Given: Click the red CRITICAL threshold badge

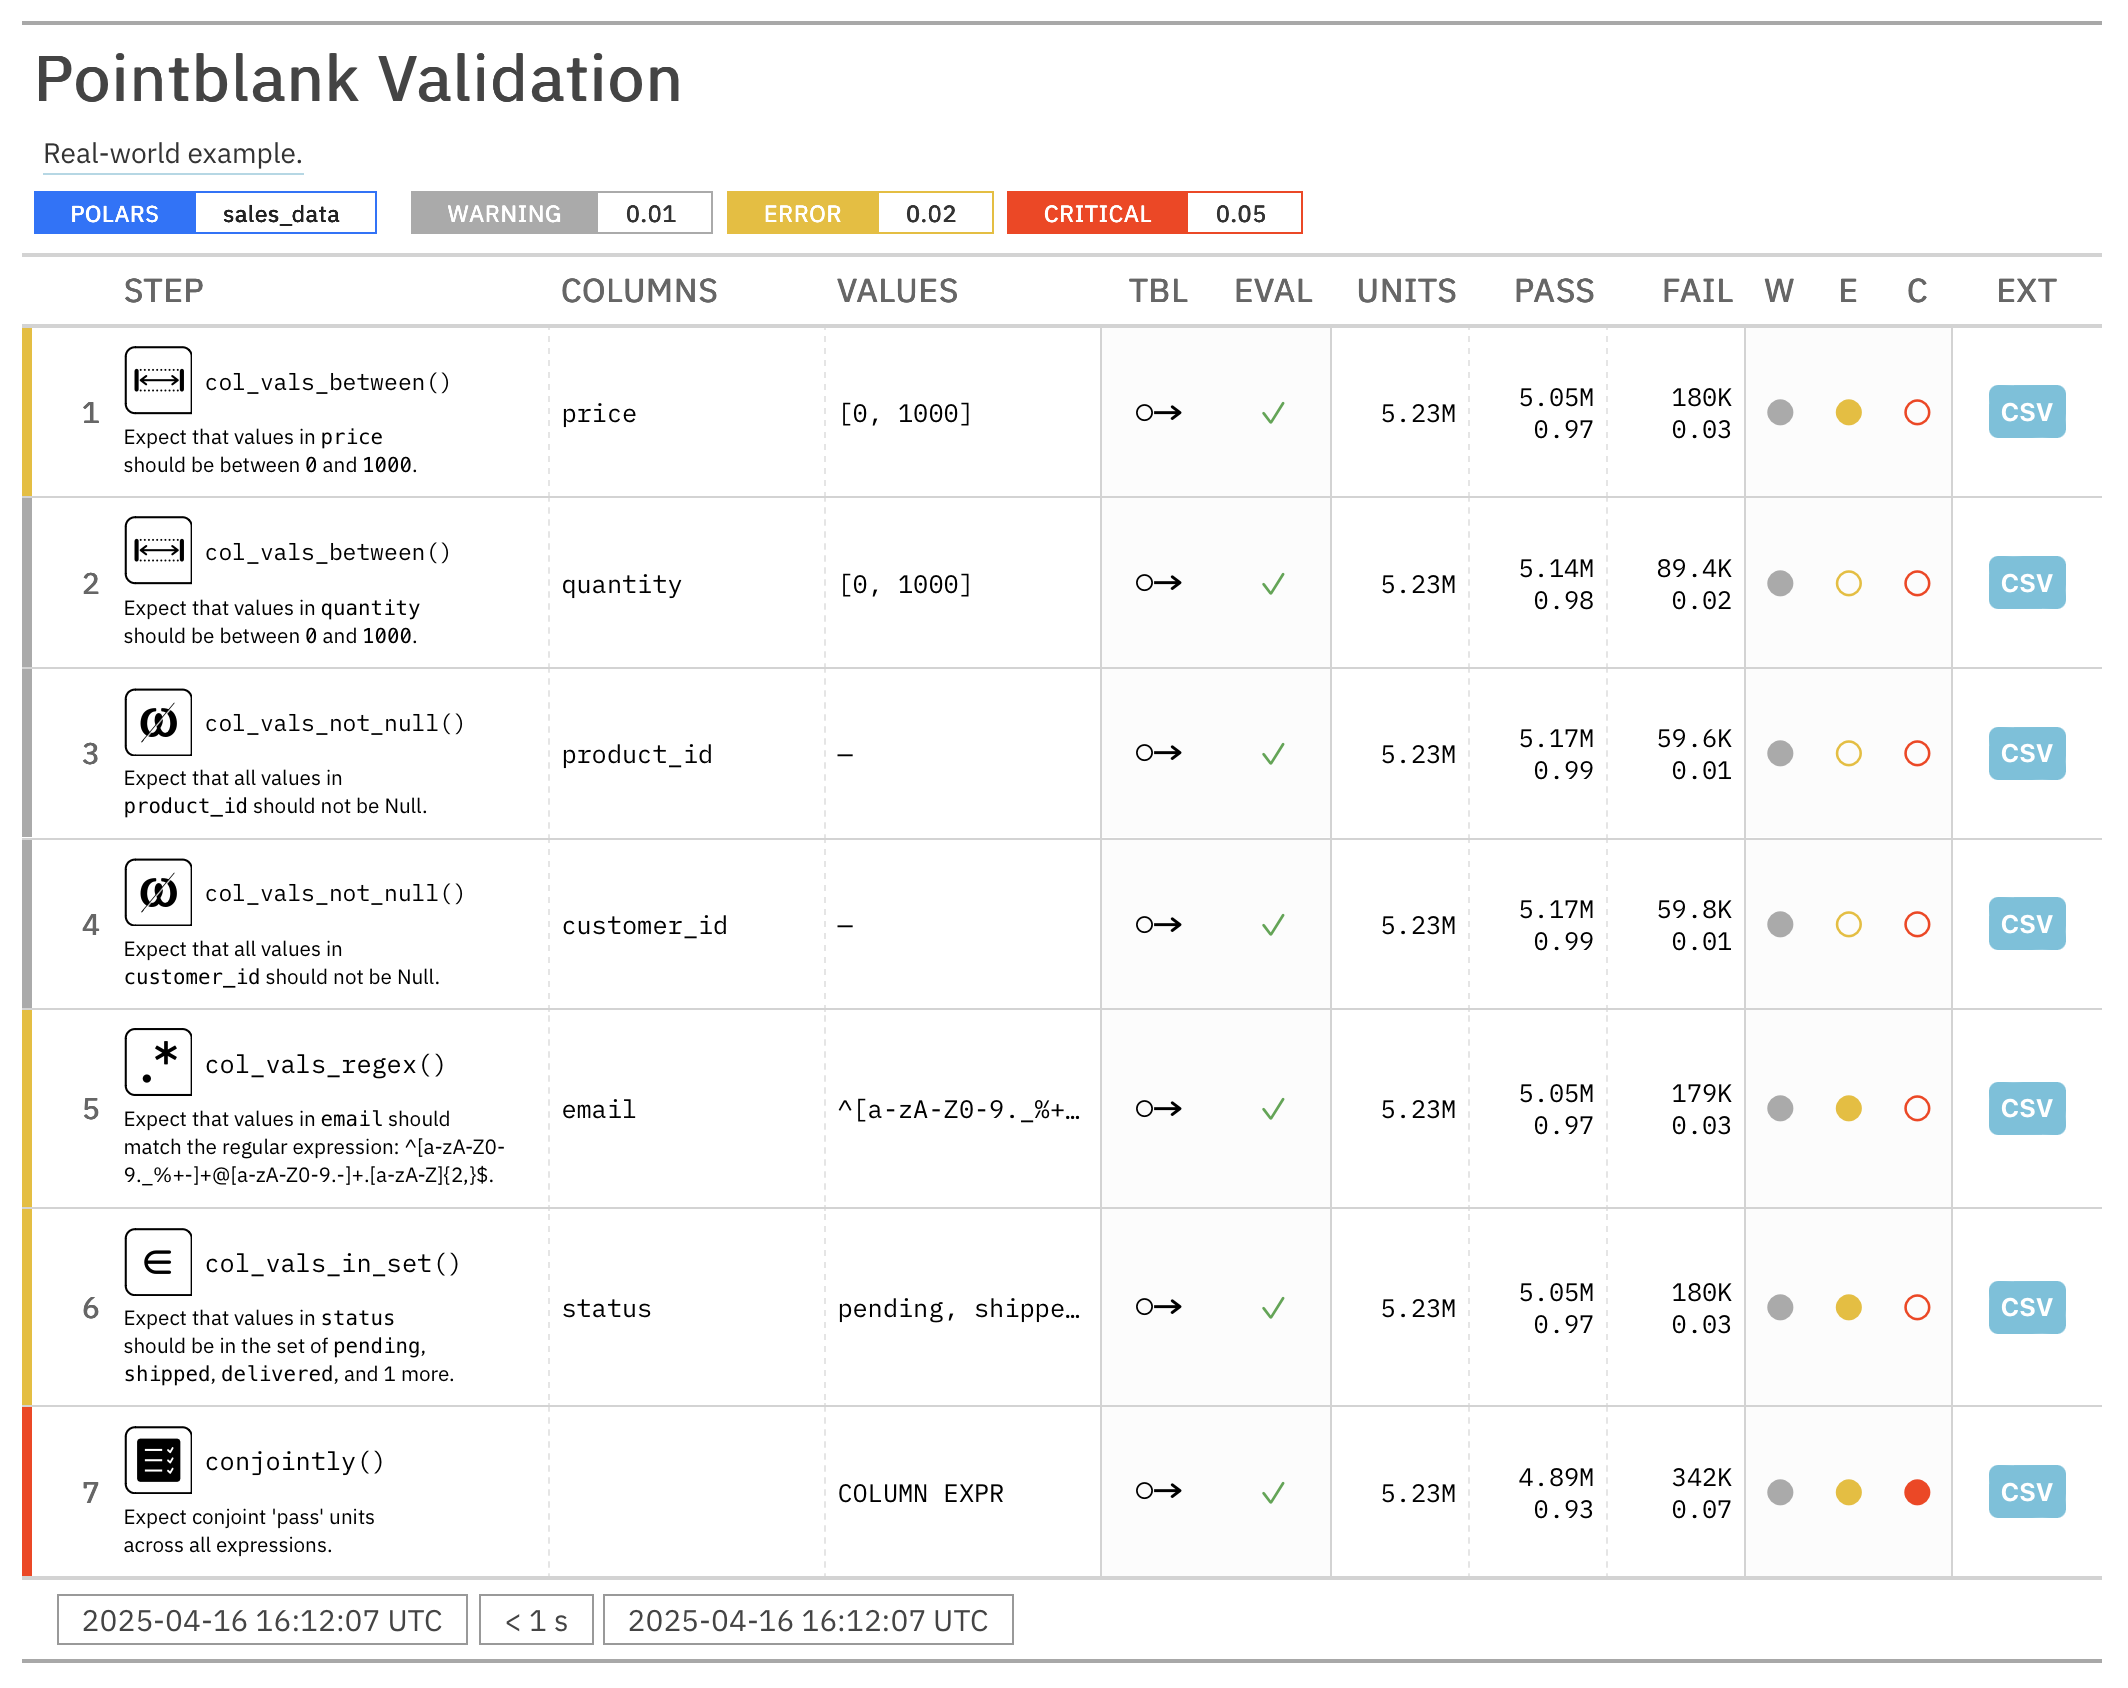Looking at the screenshot, I should tap(1097, 214).
